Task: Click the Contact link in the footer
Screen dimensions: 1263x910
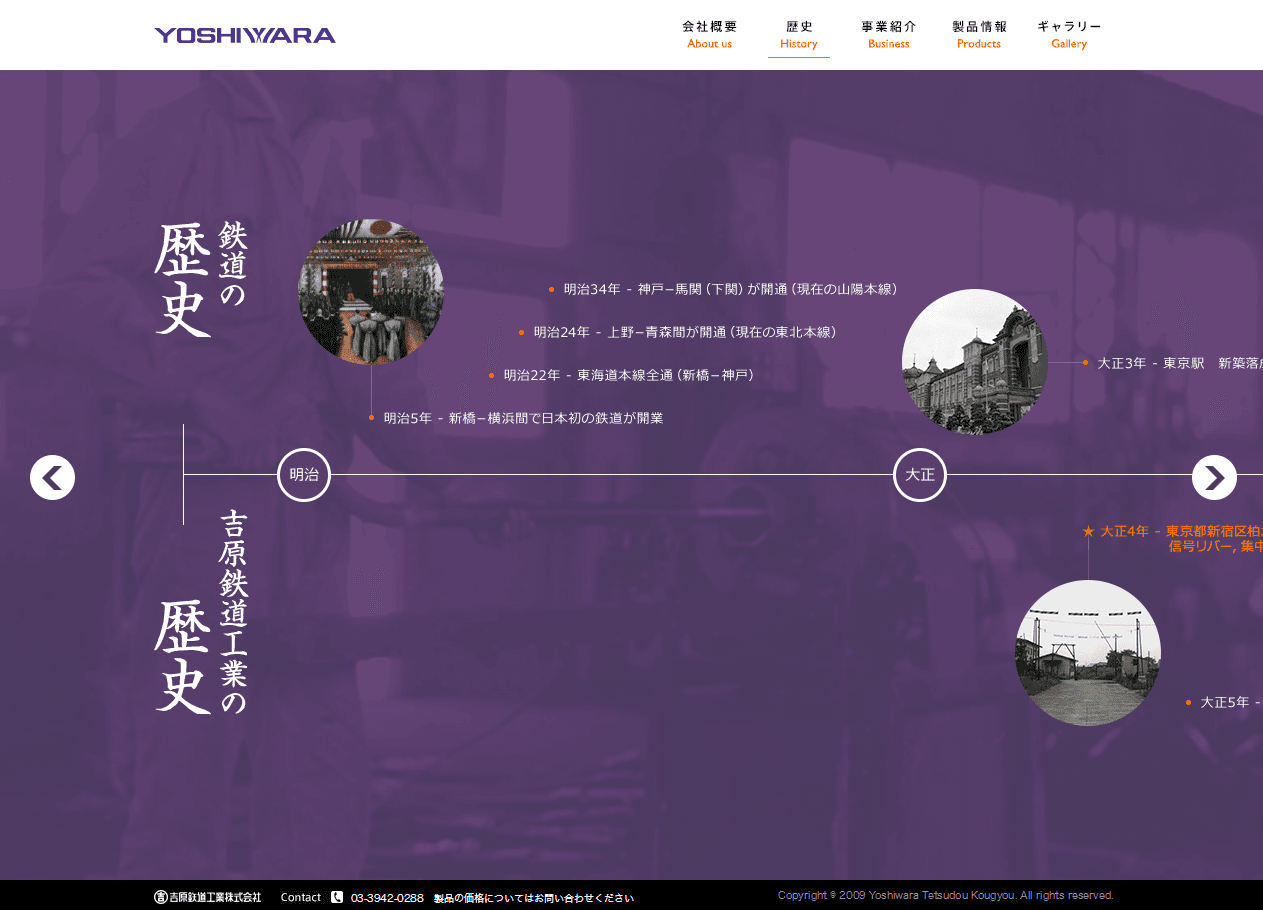Action: pyautogui.click(x=300, y=897)
